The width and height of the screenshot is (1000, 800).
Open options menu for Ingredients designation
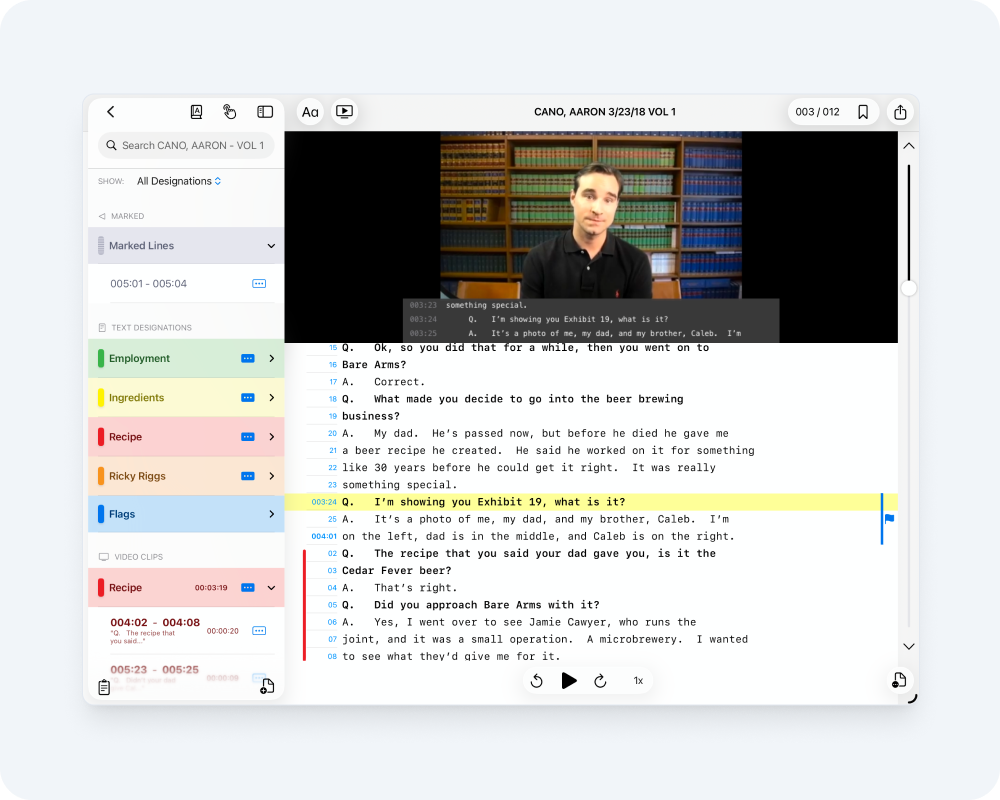pos(248,398)
